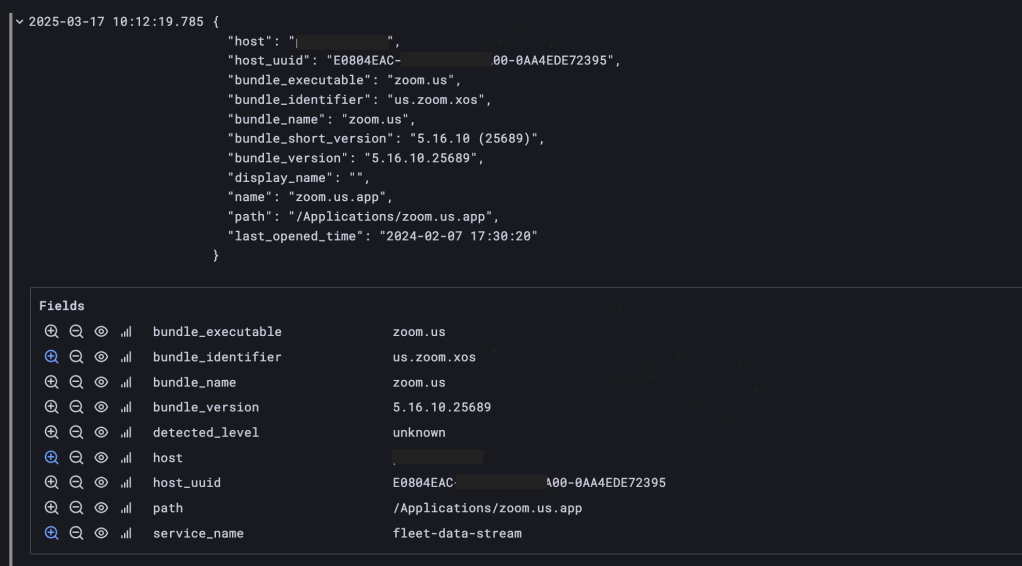Filter out path field value
The height and width of the screenshot is (566, 1022).
(x=76, y=508)
